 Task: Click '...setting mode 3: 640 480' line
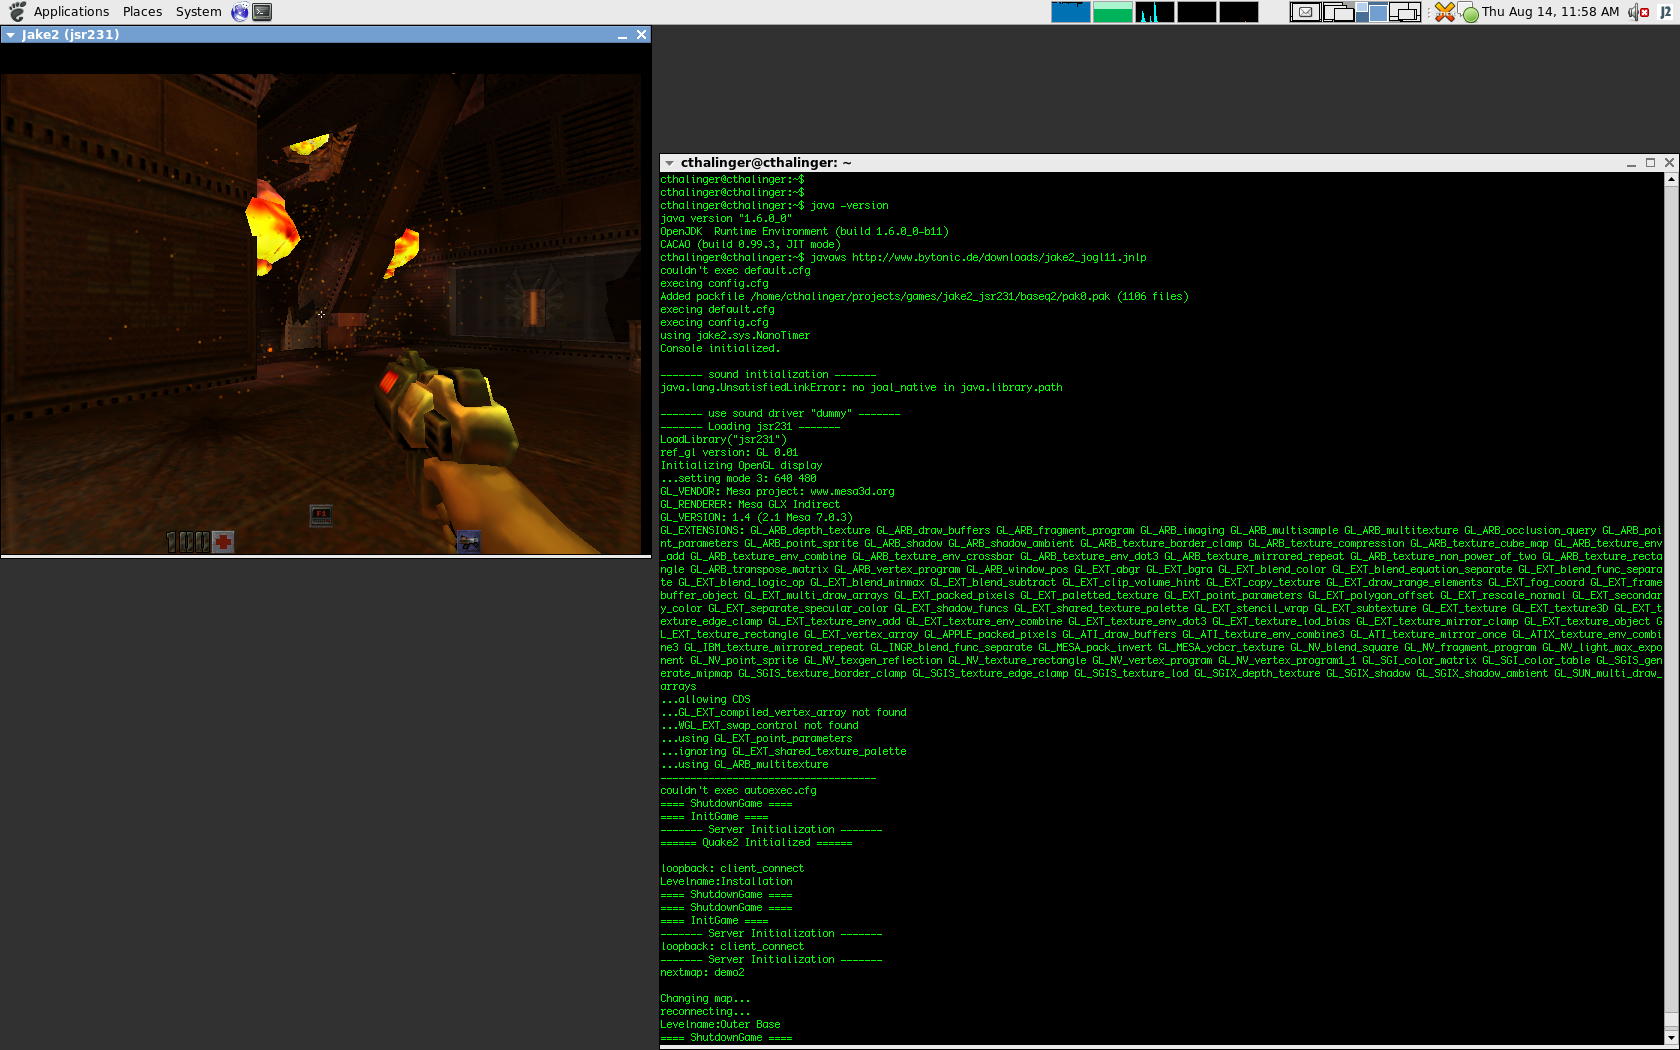tap(738, 479)
